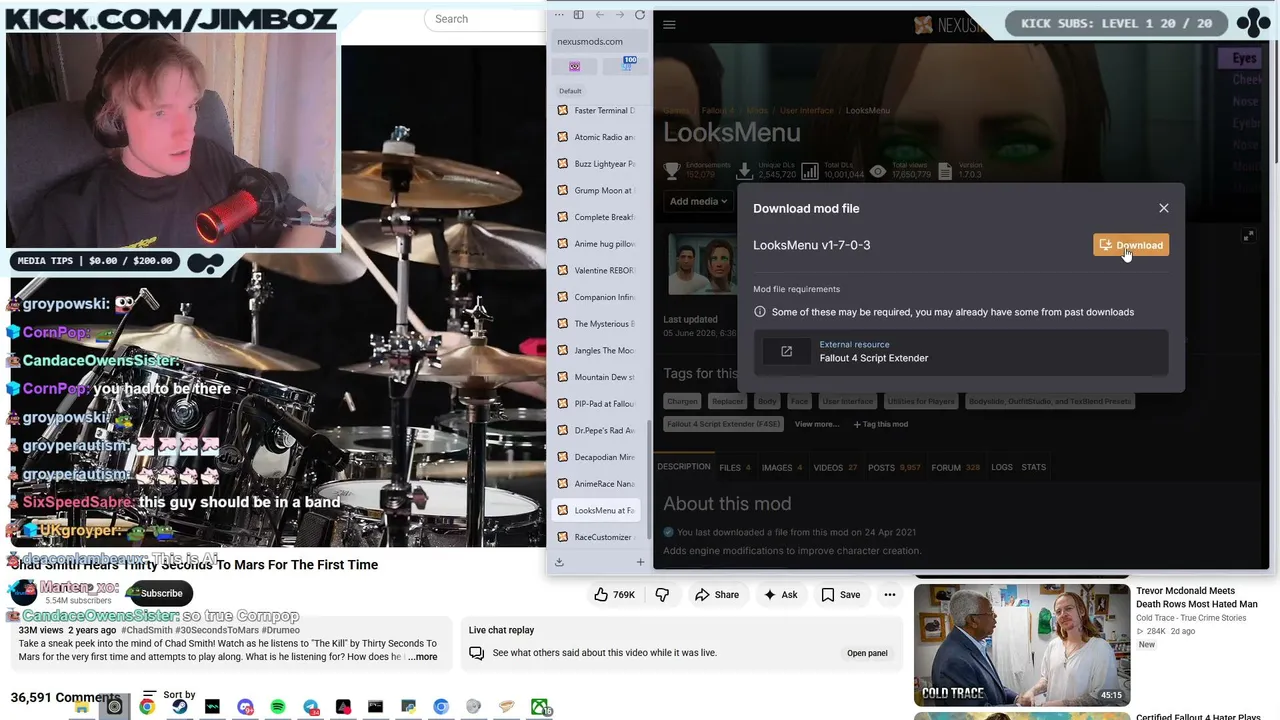Screen dimensions: 1280x720
Task: Open Google Chrome from the taskbar
Action: click(x=147, y=707)
